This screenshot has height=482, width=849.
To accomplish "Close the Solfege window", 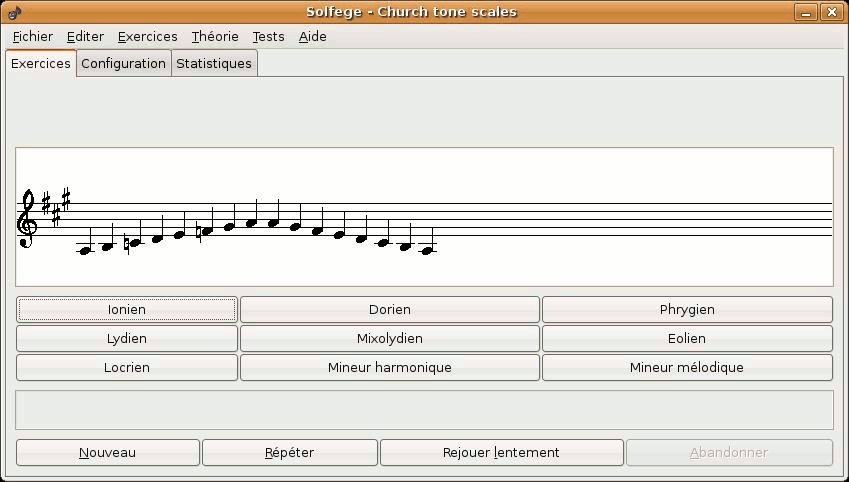I will tap(832, 12).
